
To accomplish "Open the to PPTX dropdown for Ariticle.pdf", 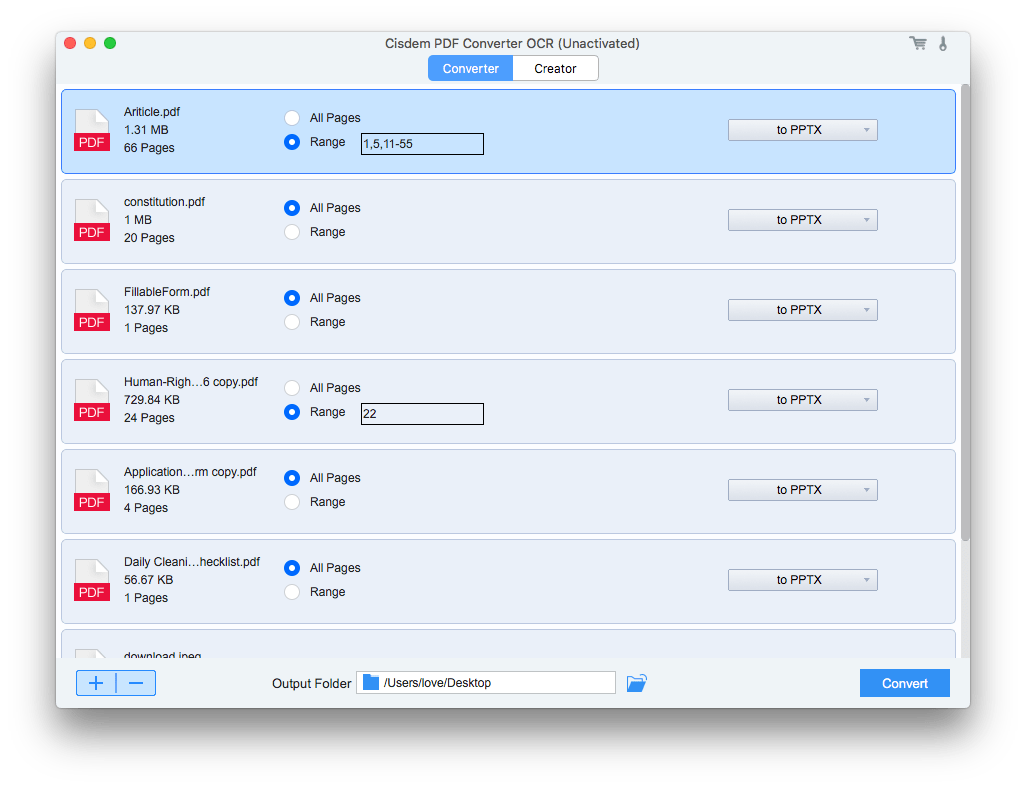I will (x=802, y=130).
